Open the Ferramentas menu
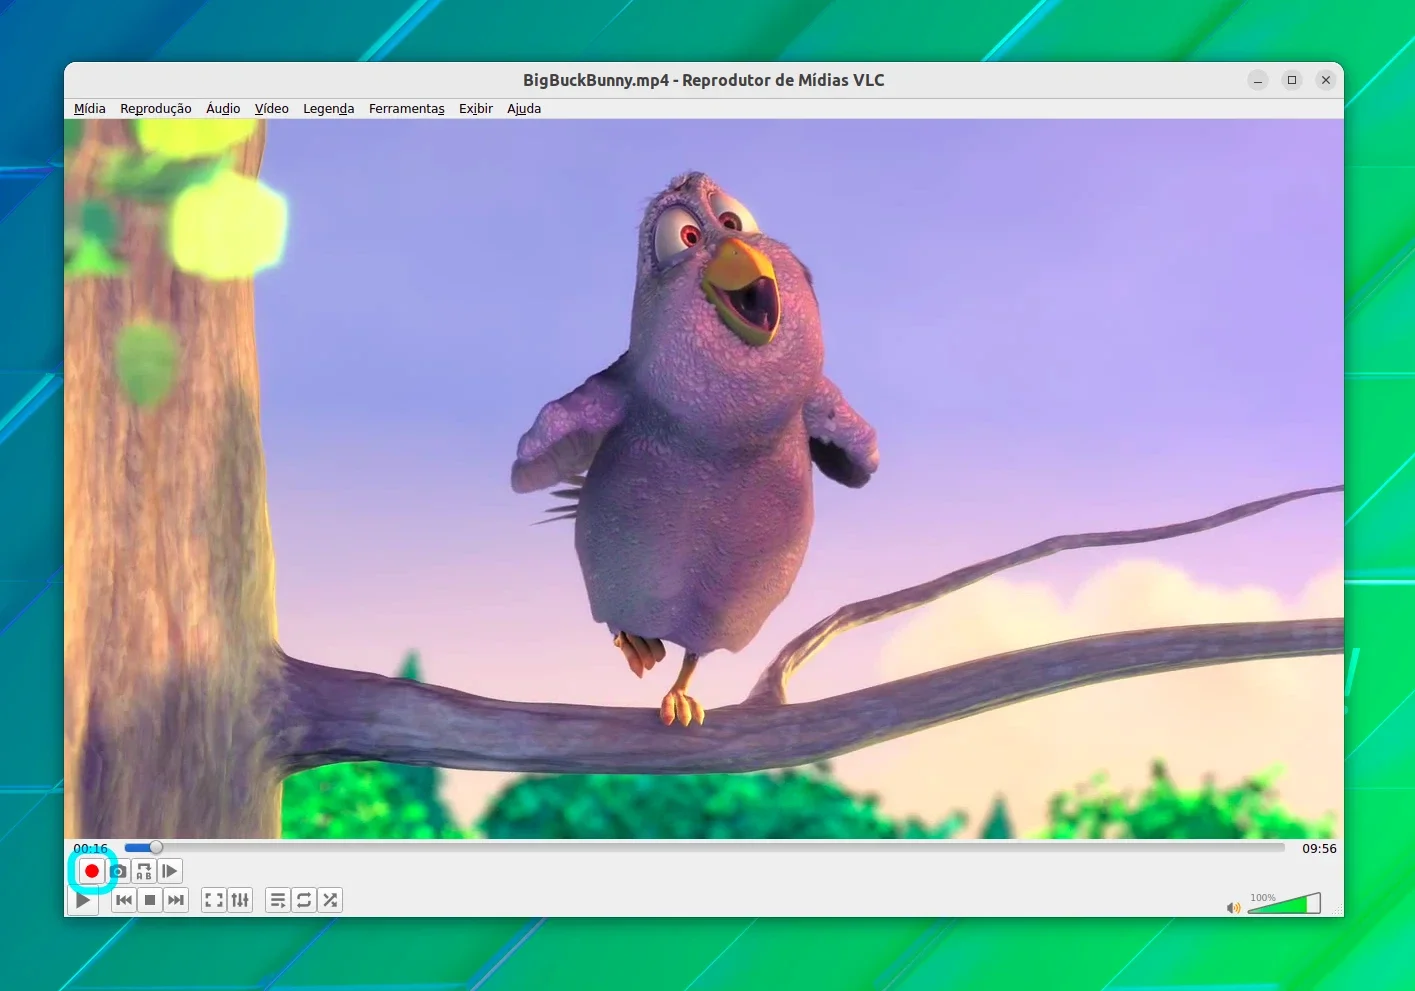This screenshot has height=991, width=1415. click(x=406, y=108)
